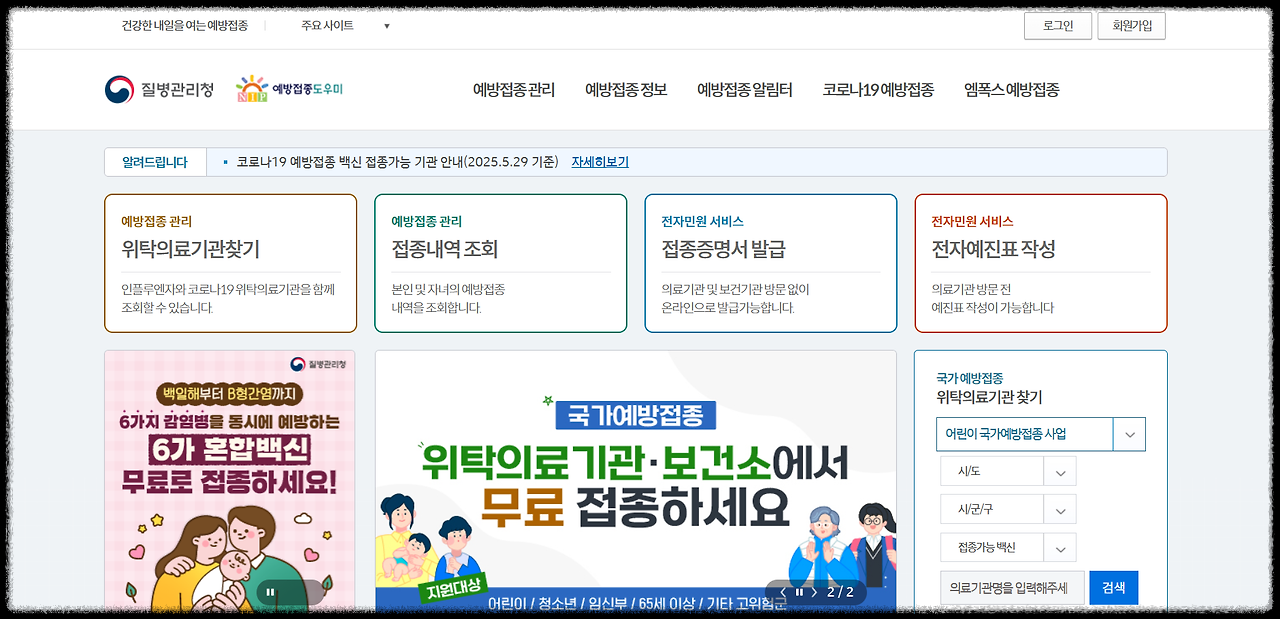Open the 예방접종관리 menu
The height and width of the screenshot is (619, 1280).
tap(515, 89)
